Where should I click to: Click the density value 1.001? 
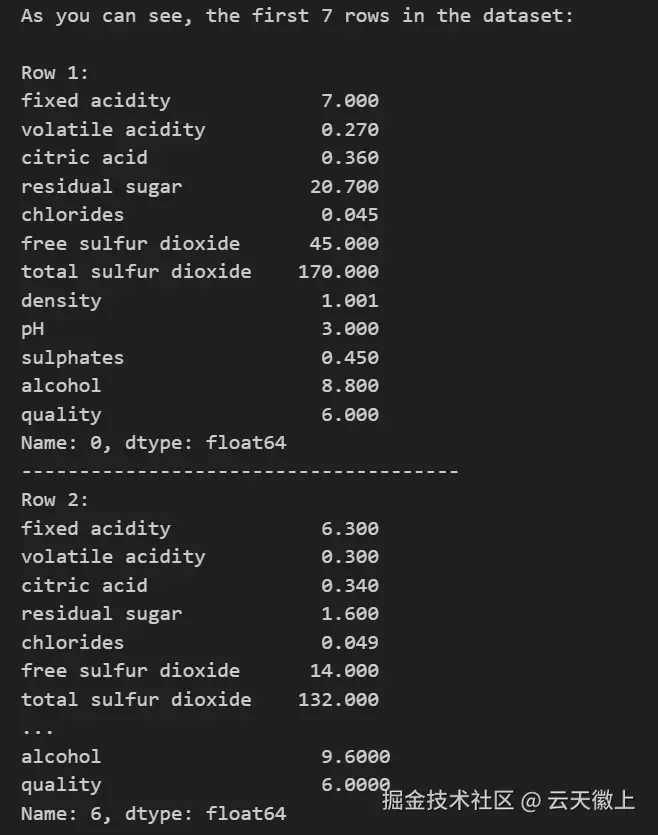(x=350, y=300)
